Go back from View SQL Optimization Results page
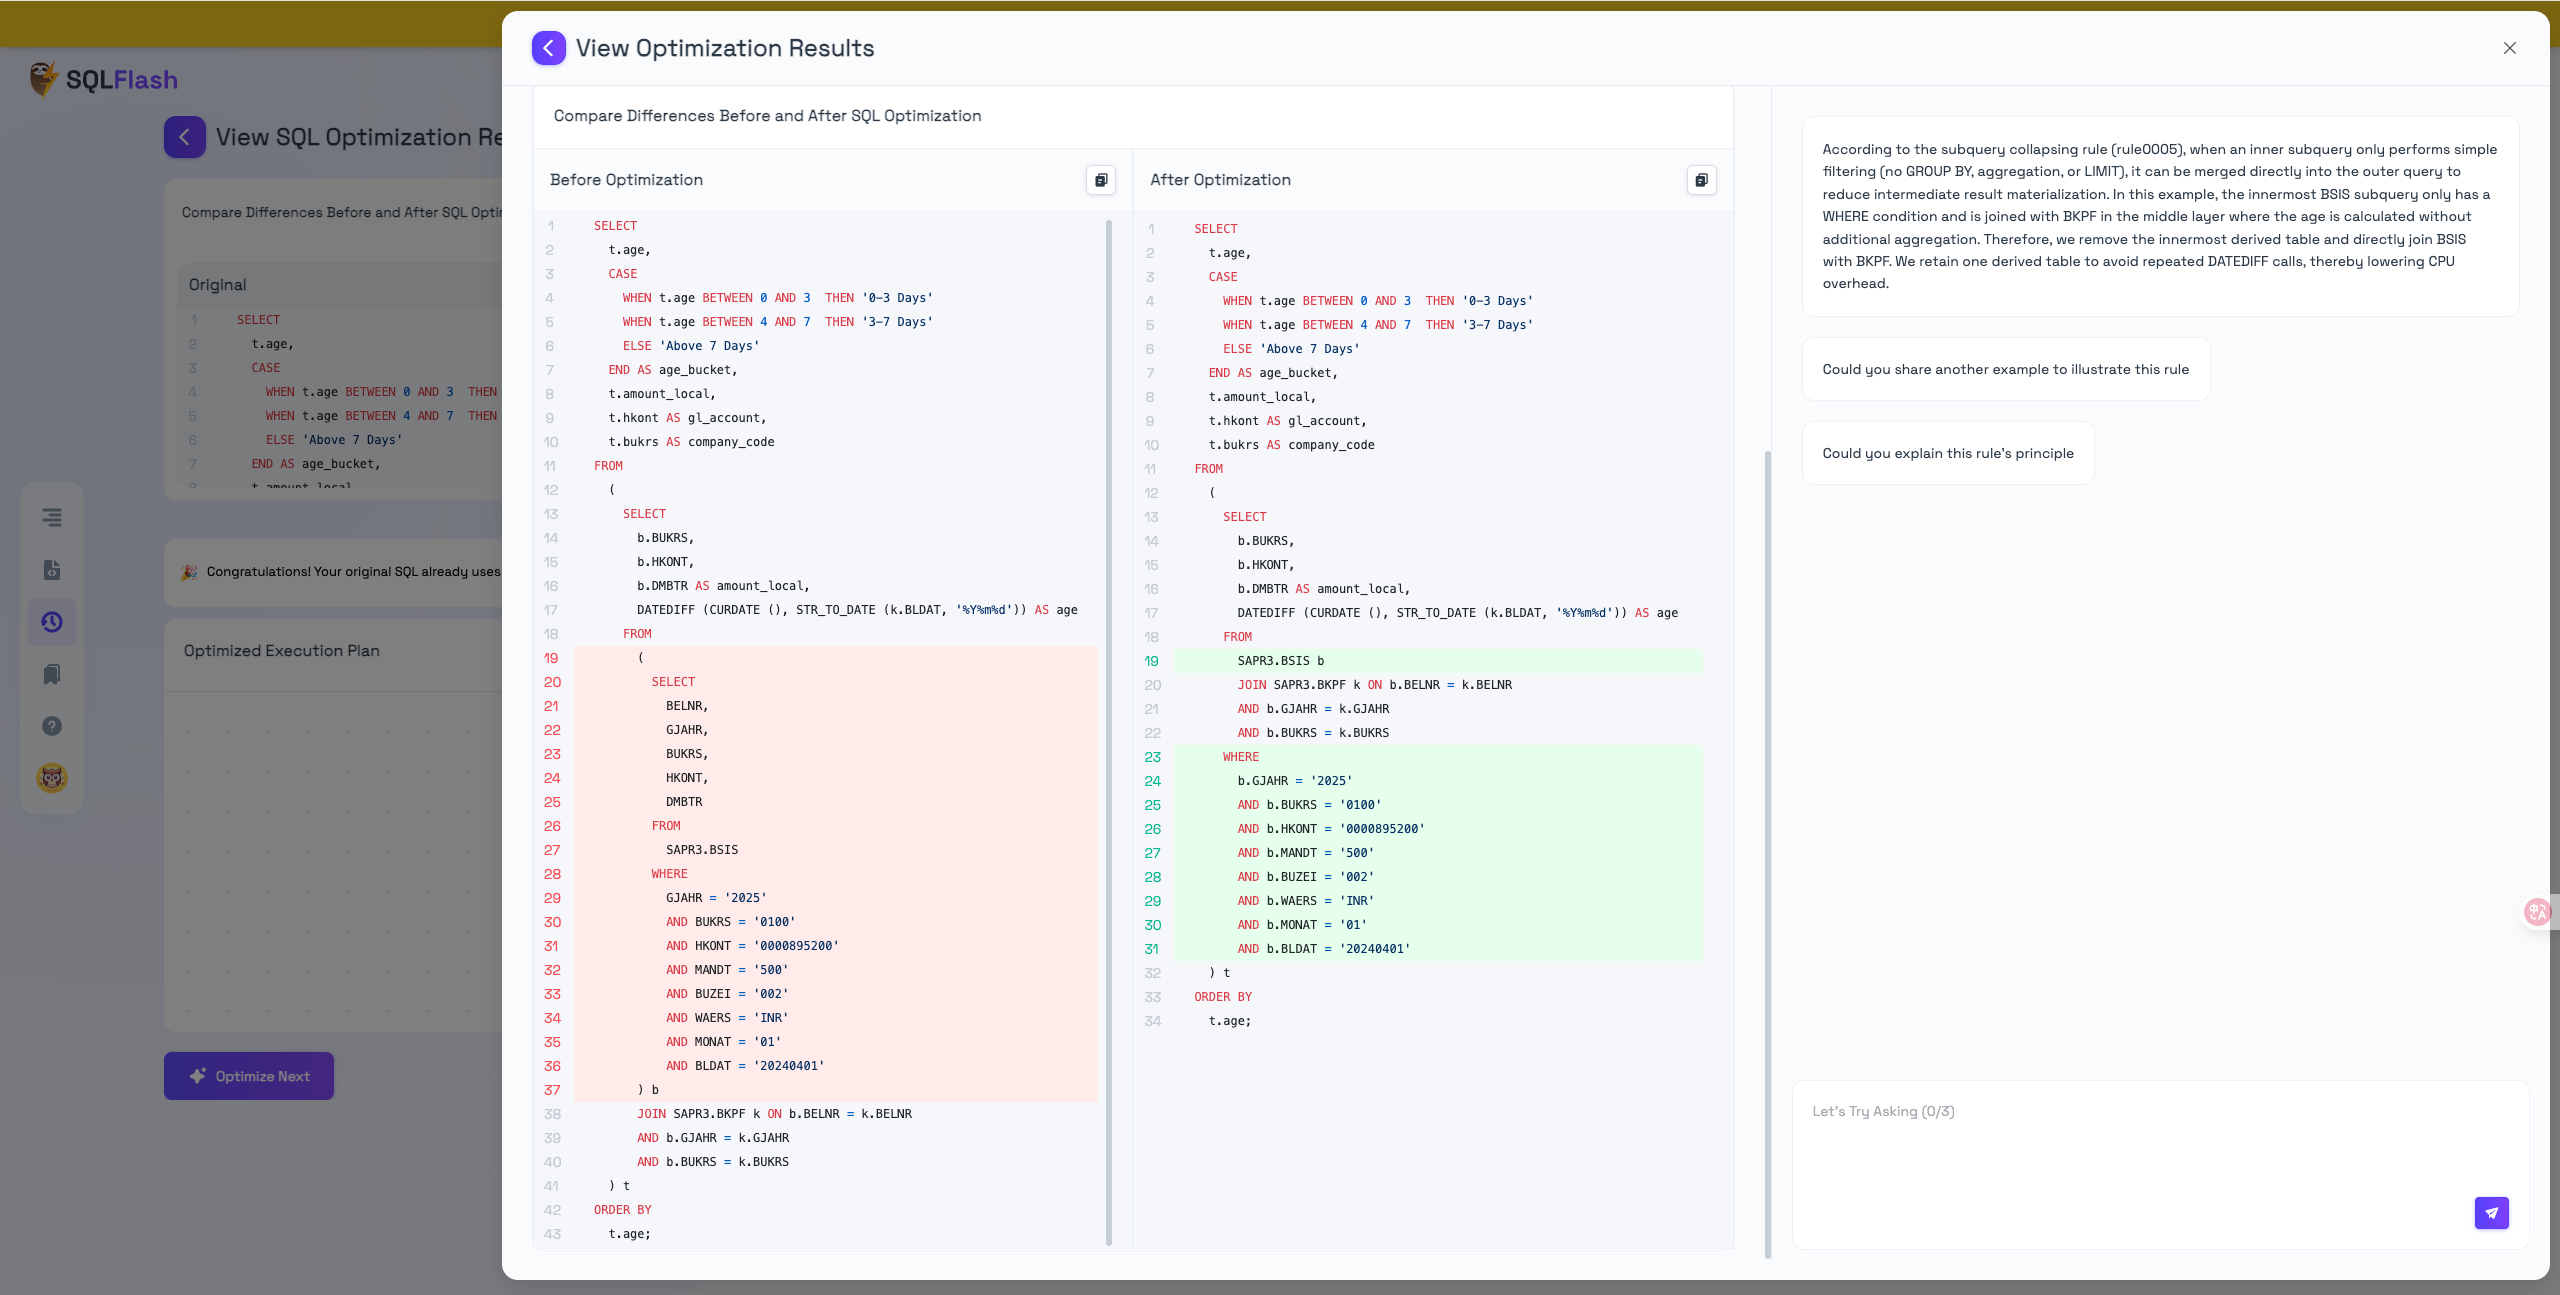The image size is (2560, 1295). pyautogui.click(x=184, y=137)
